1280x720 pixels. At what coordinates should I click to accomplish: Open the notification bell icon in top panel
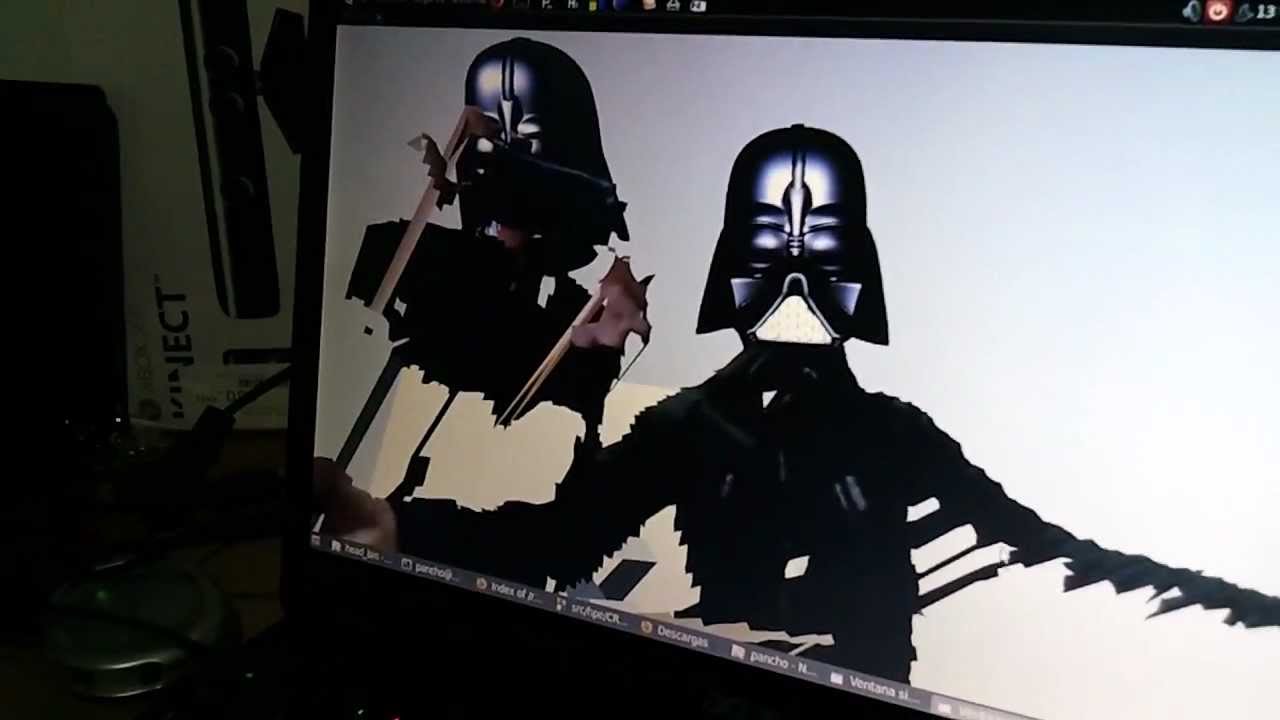point(1243,12)
